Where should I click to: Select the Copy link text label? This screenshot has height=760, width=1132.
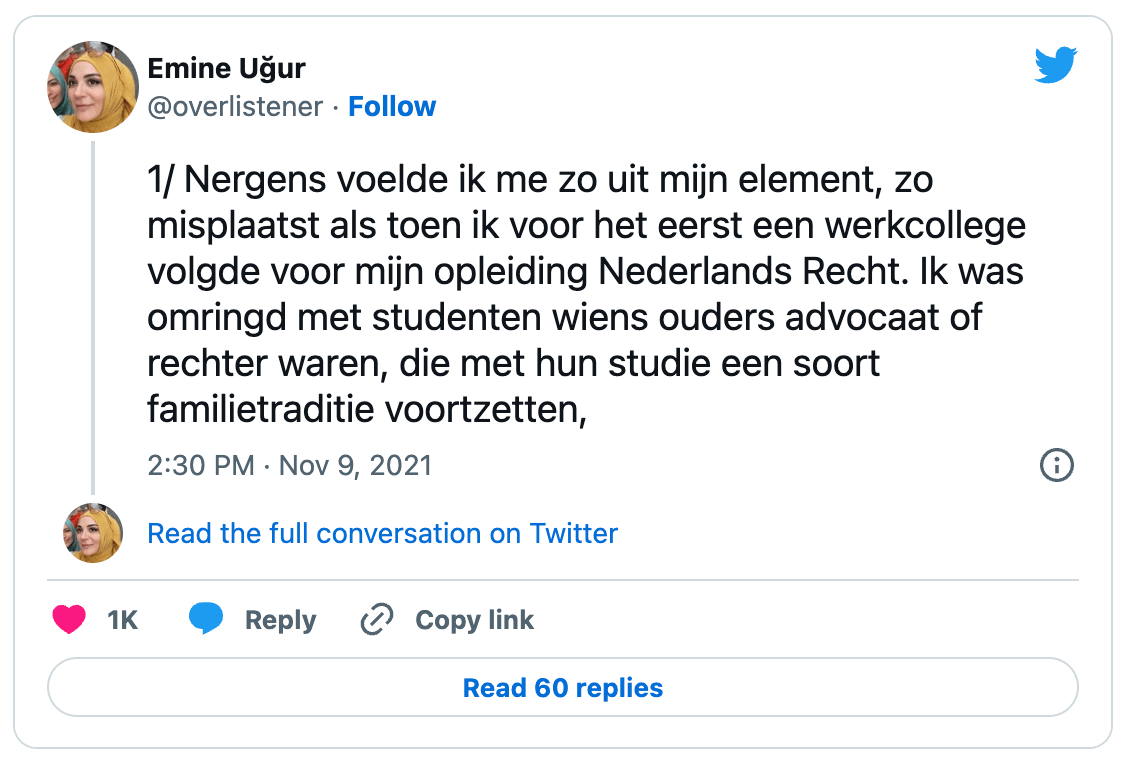click(x=474, y=620)
